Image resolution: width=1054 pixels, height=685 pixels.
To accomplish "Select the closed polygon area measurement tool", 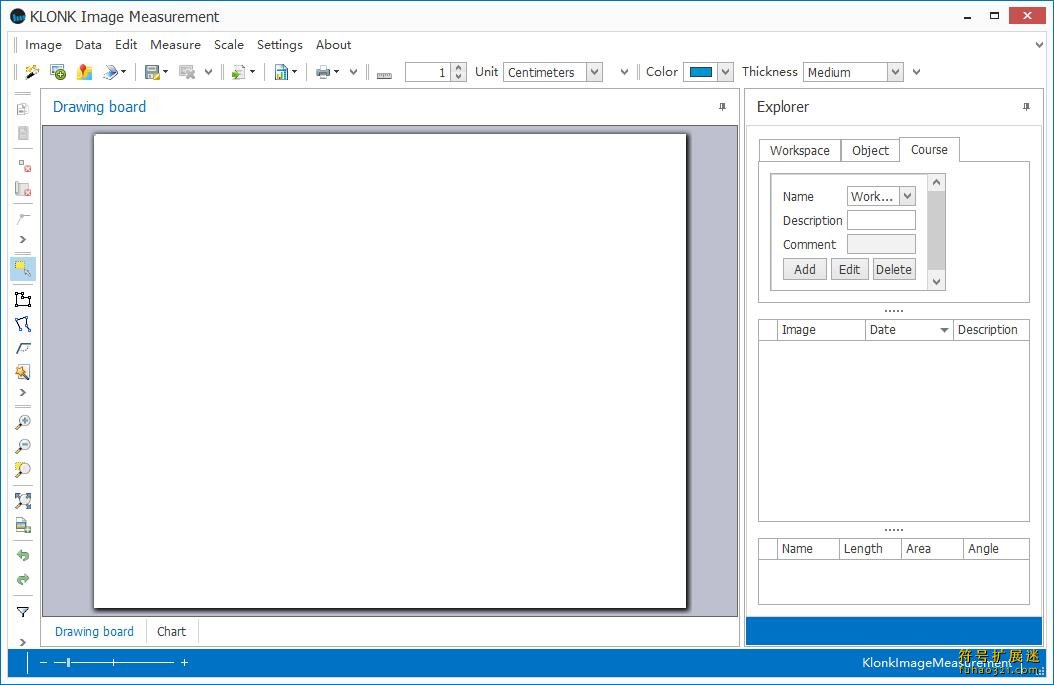I will [23, 299].
